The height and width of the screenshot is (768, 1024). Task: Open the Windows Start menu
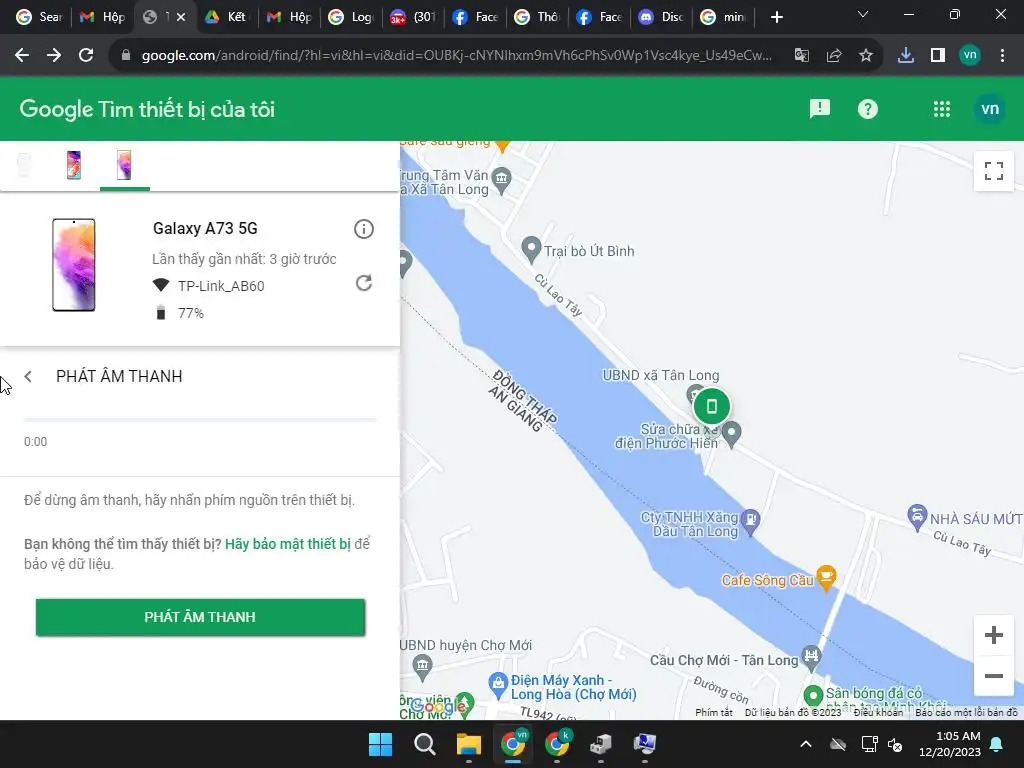click(380, 744)
